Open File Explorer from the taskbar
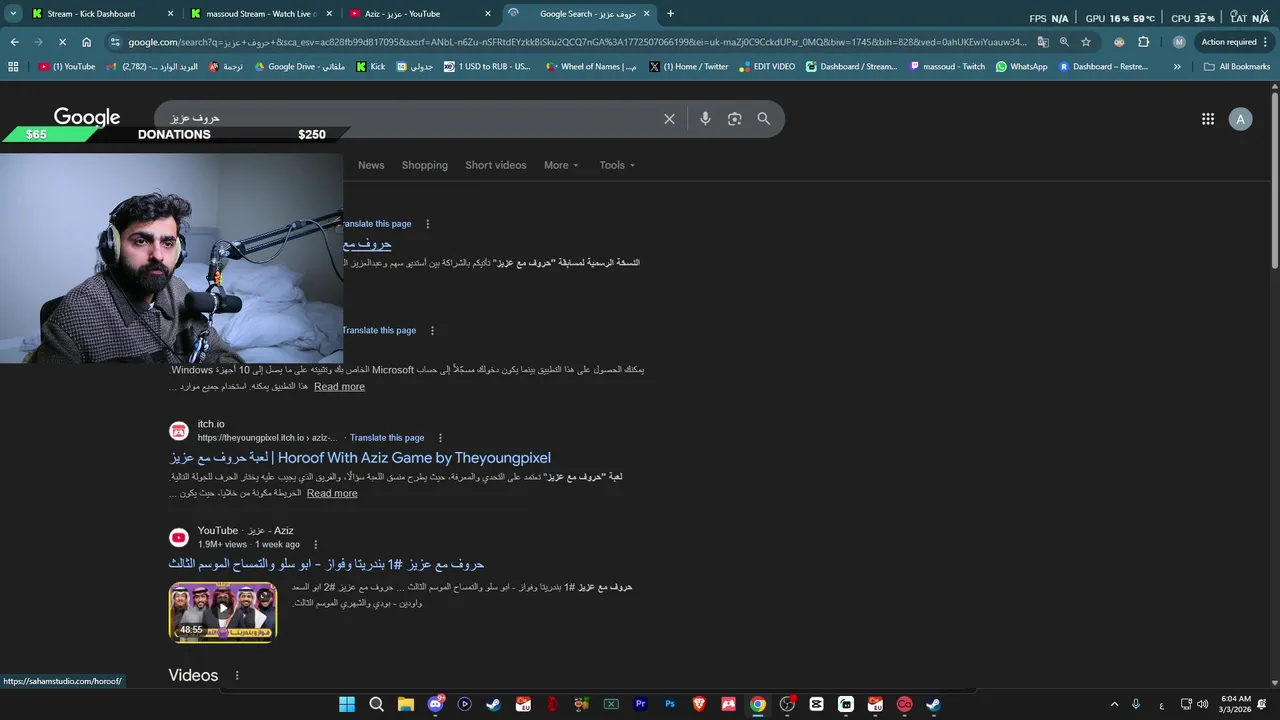 (x=405, y=704)
